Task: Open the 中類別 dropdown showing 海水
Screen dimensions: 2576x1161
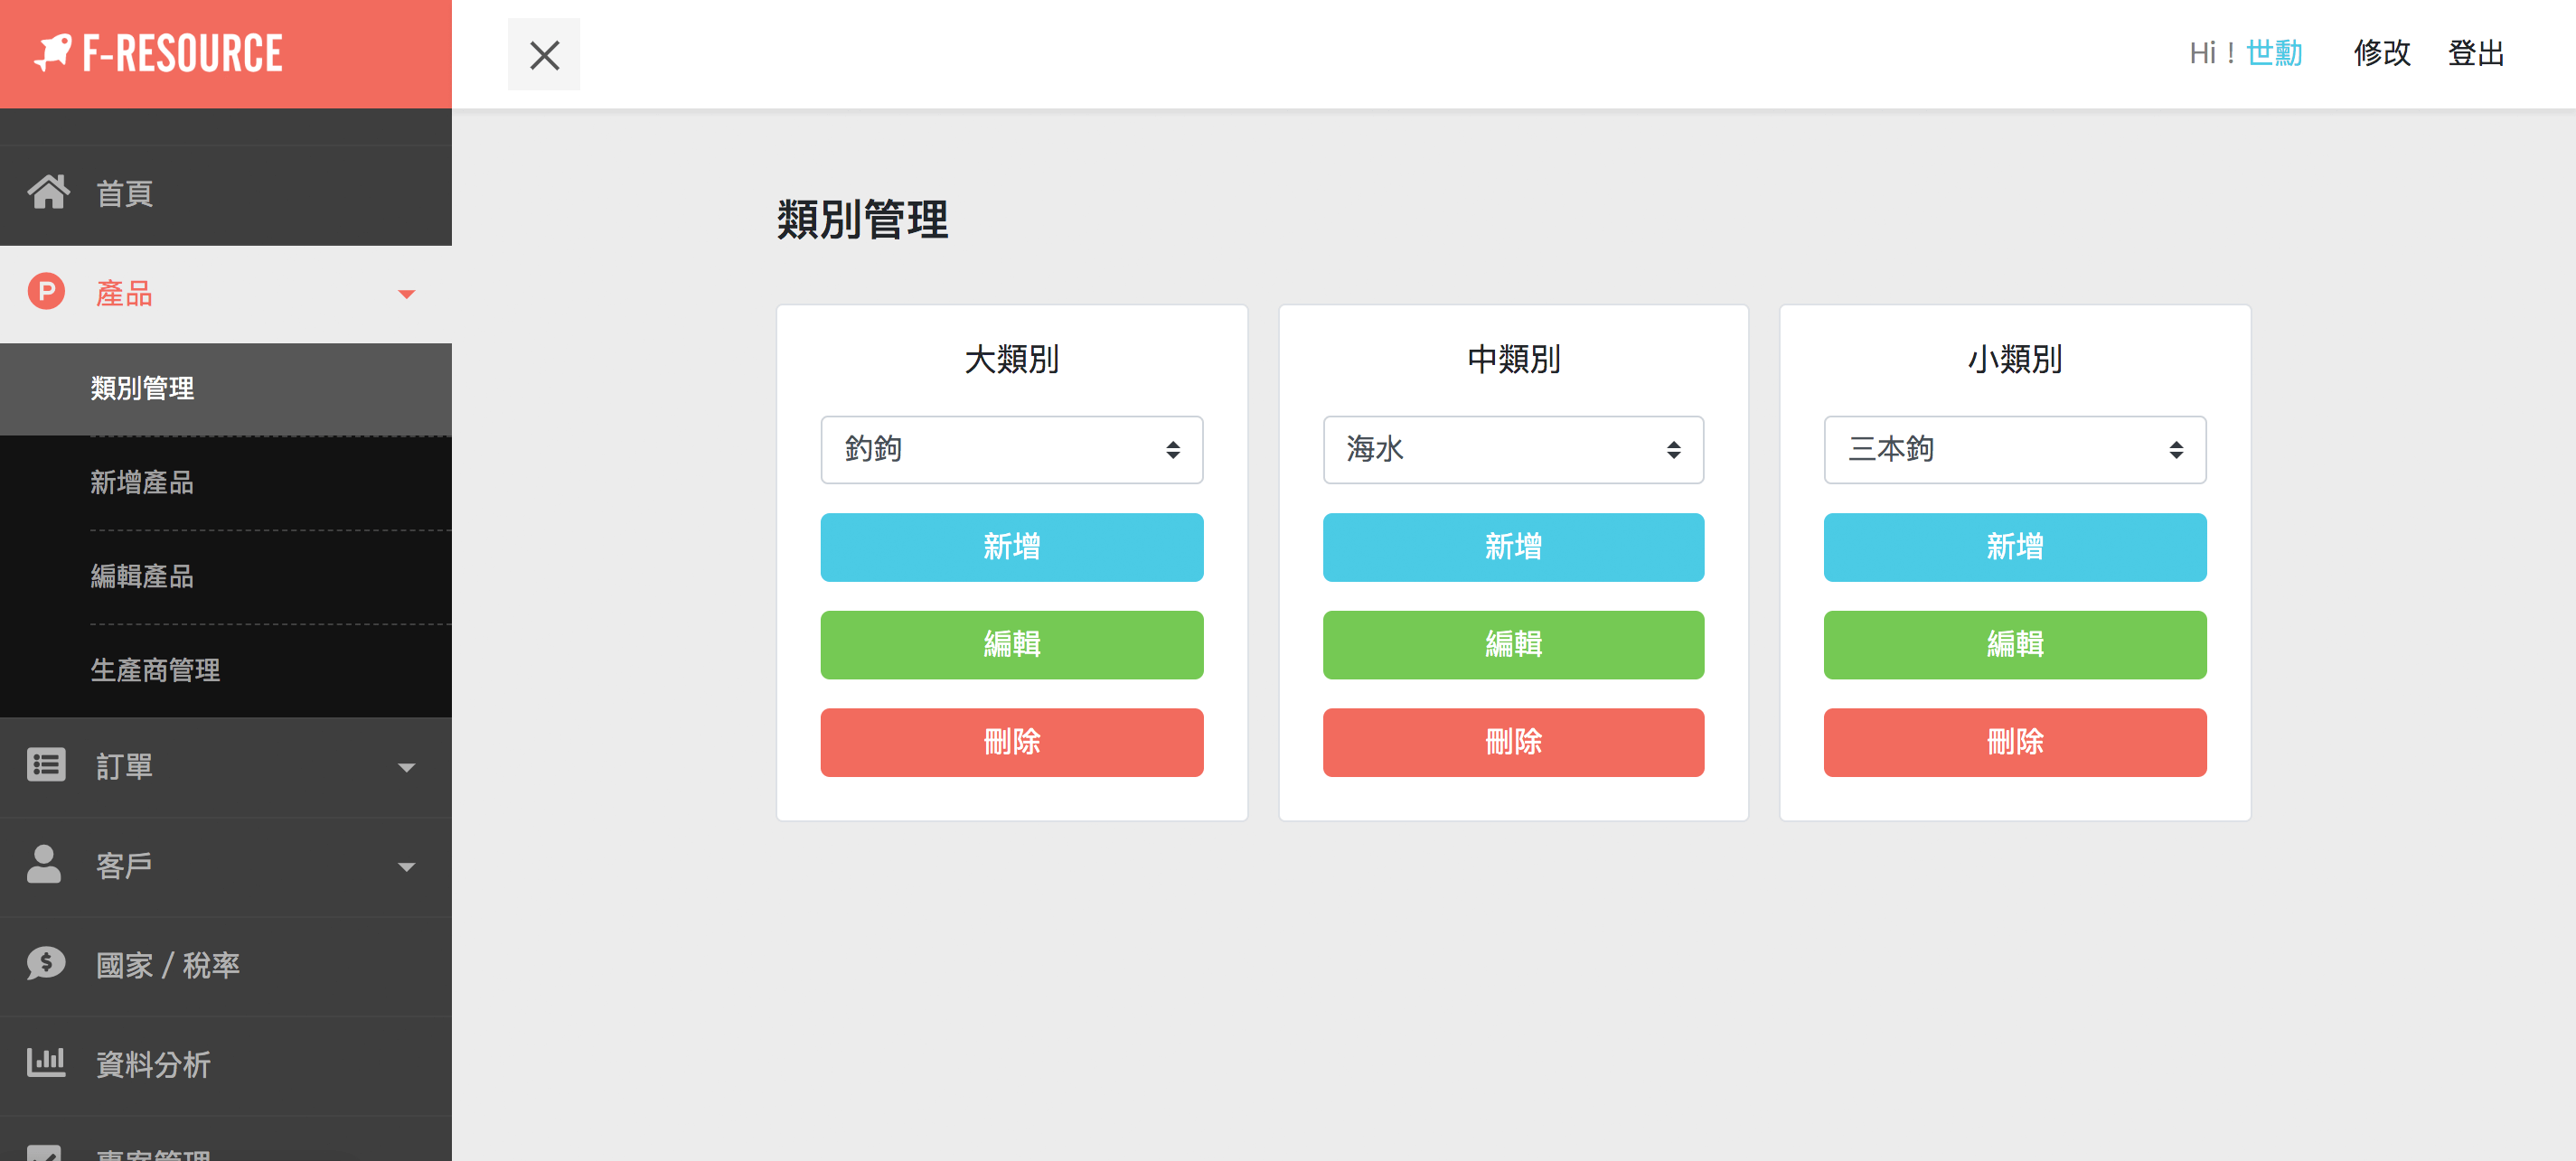Action: pyautogui.click(x=1513, y=450)
